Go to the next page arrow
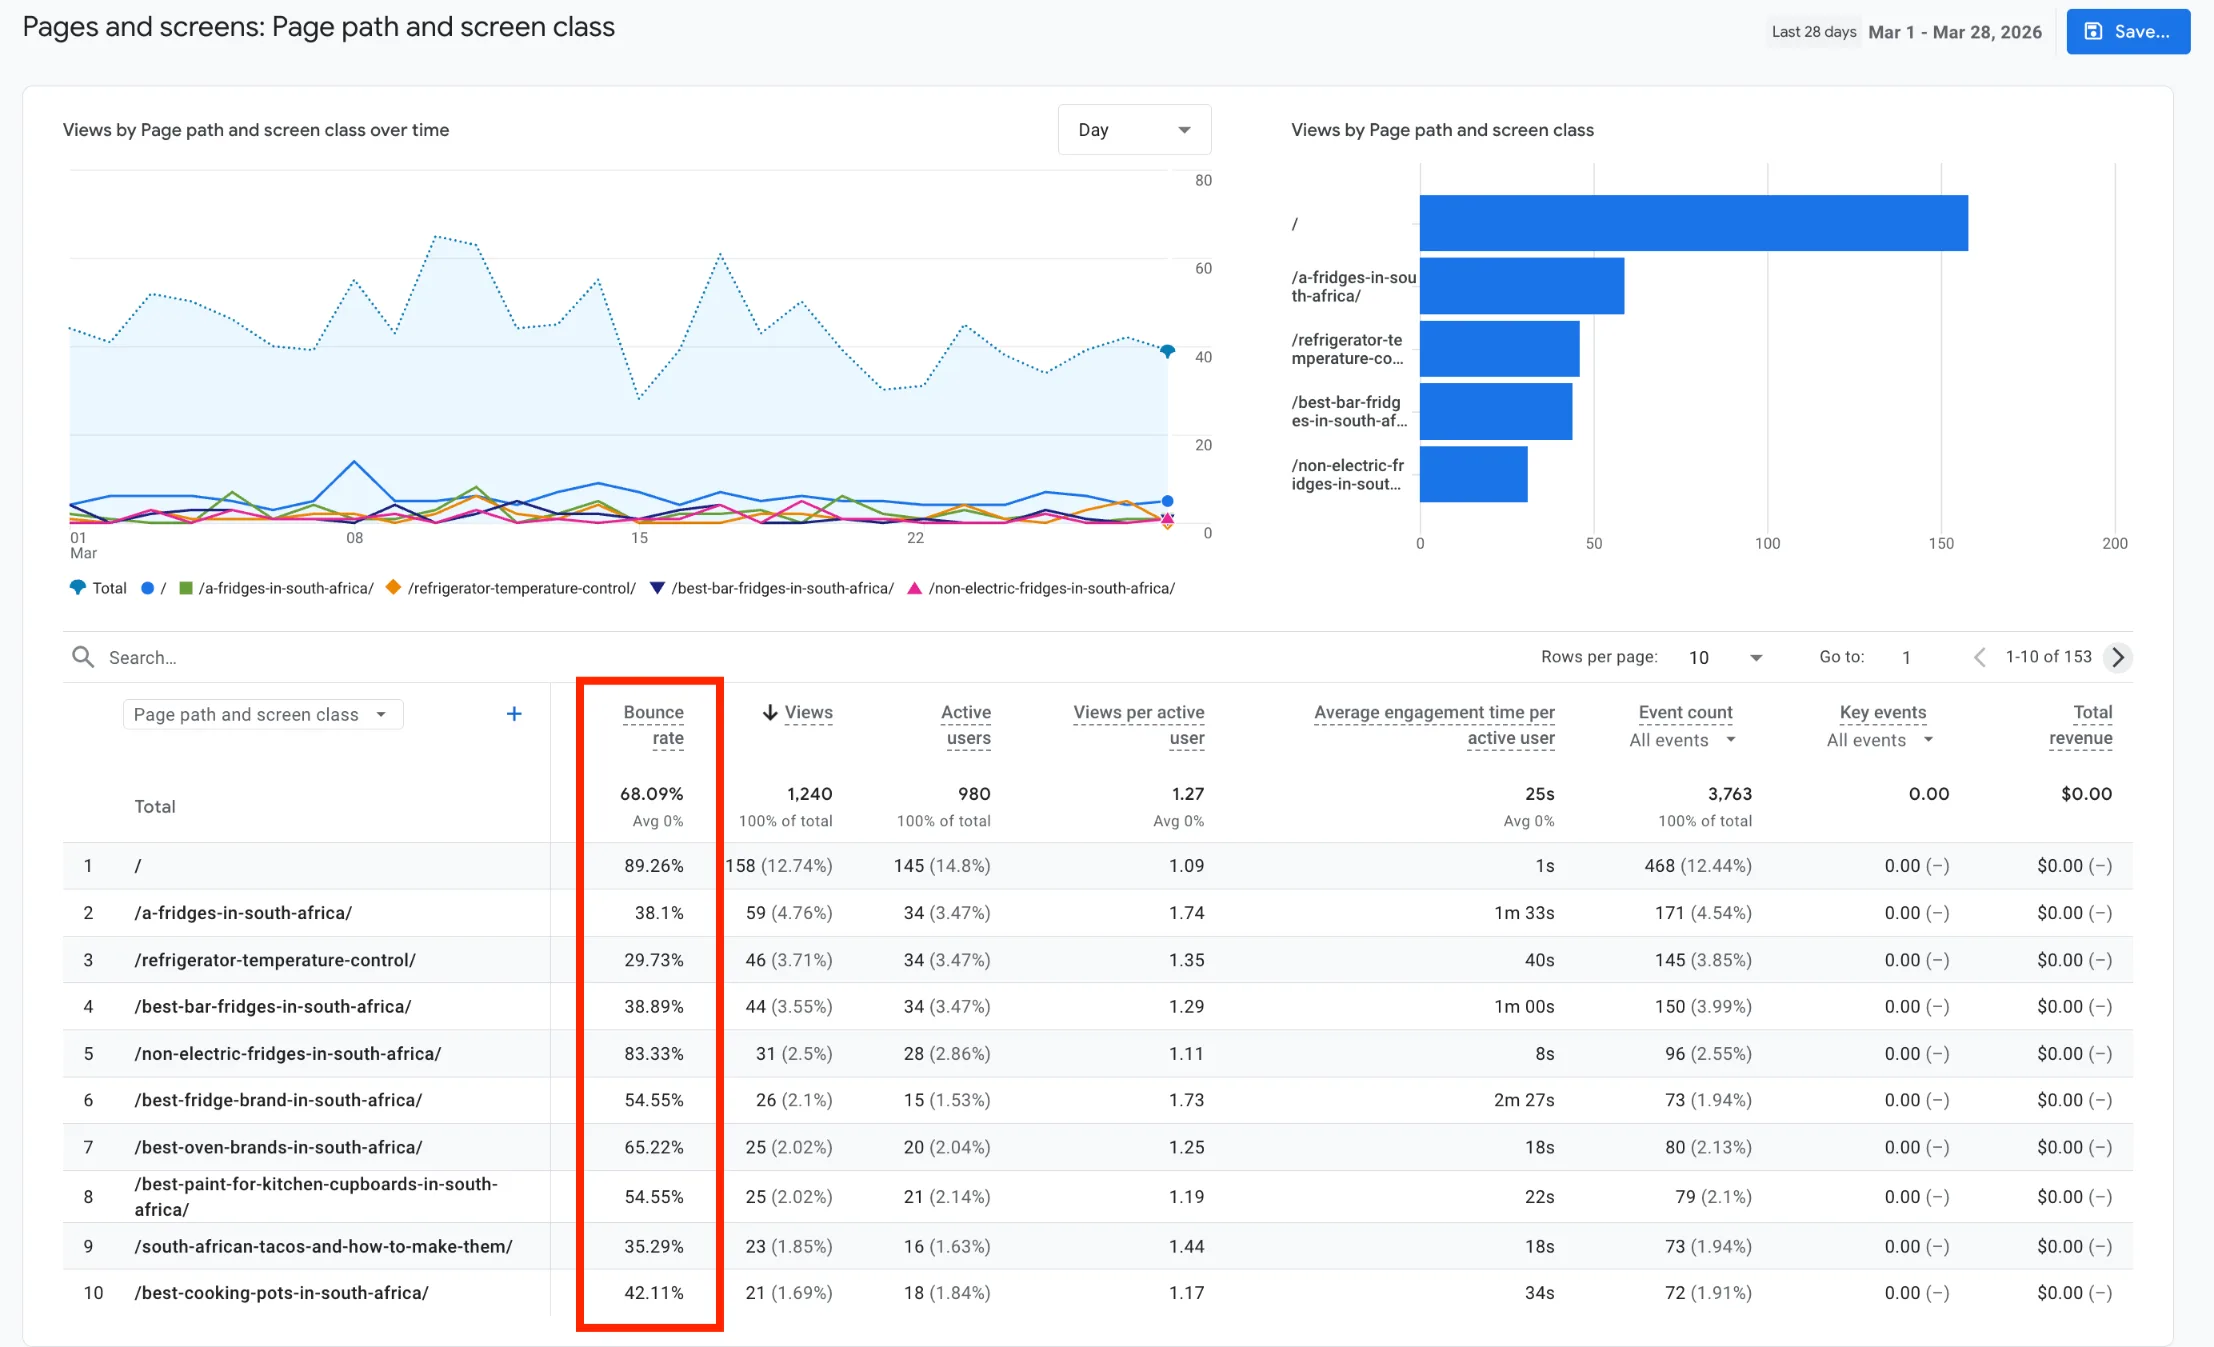This screenshot has width=2214, height=1347. pos(2117,657)
